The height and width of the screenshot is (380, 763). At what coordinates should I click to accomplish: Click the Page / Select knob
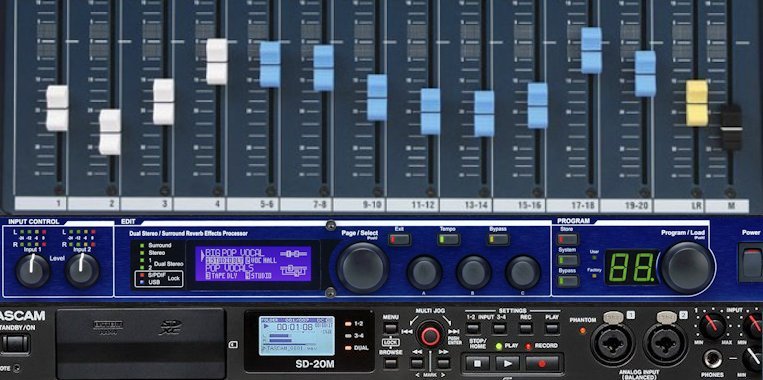point(363,268)
